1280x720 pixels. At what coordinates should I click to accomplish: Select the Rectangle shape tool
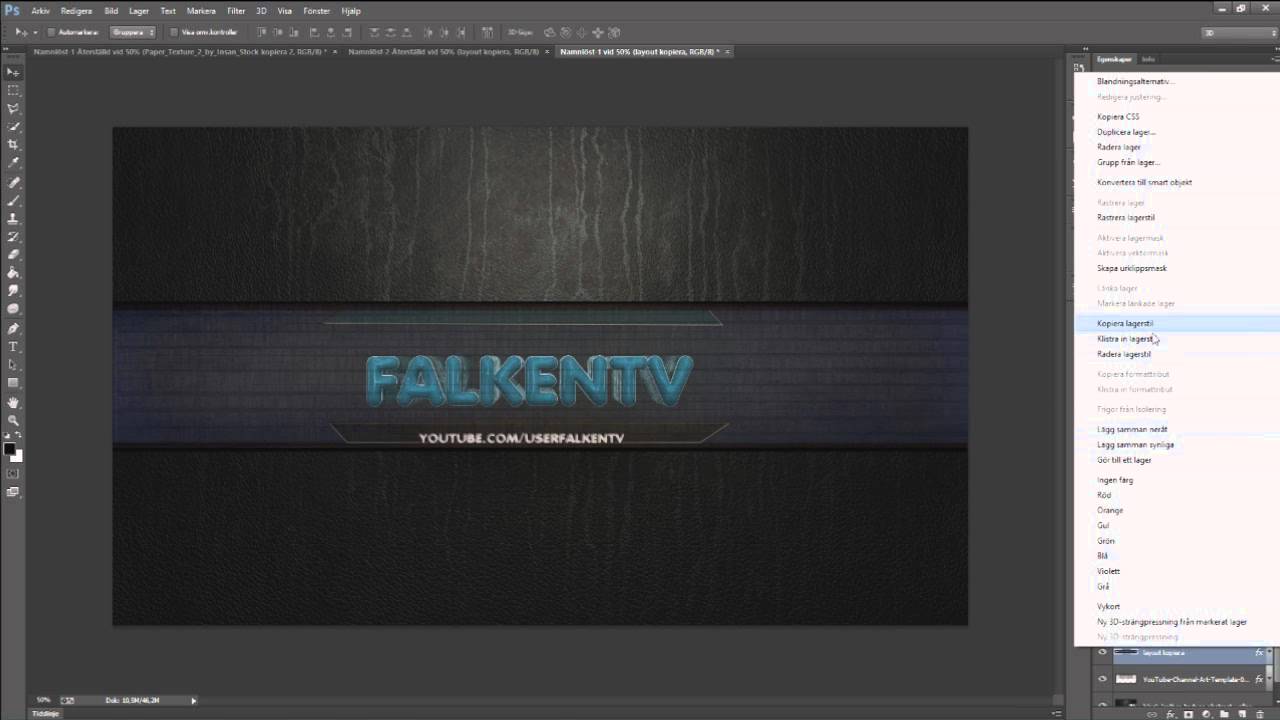pyautogui.click(x=13, y=383)
